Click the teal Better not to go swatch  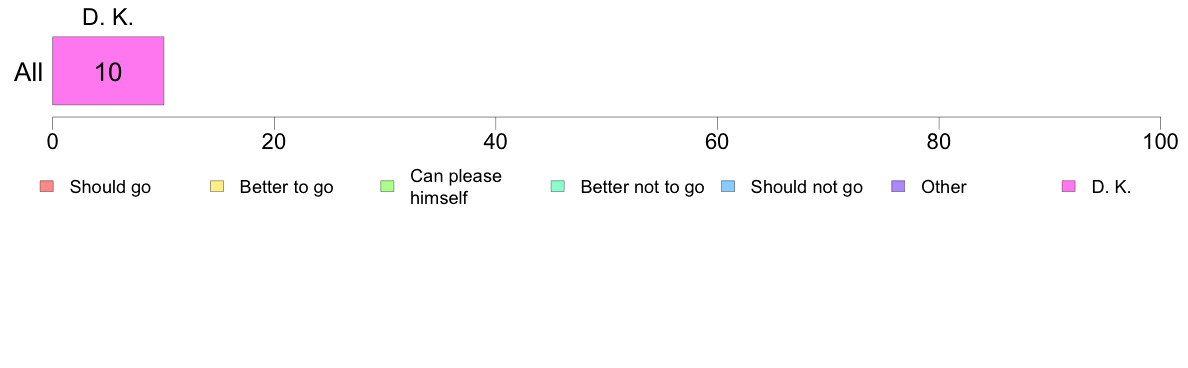pyautogui.click(x=557, y=186)
